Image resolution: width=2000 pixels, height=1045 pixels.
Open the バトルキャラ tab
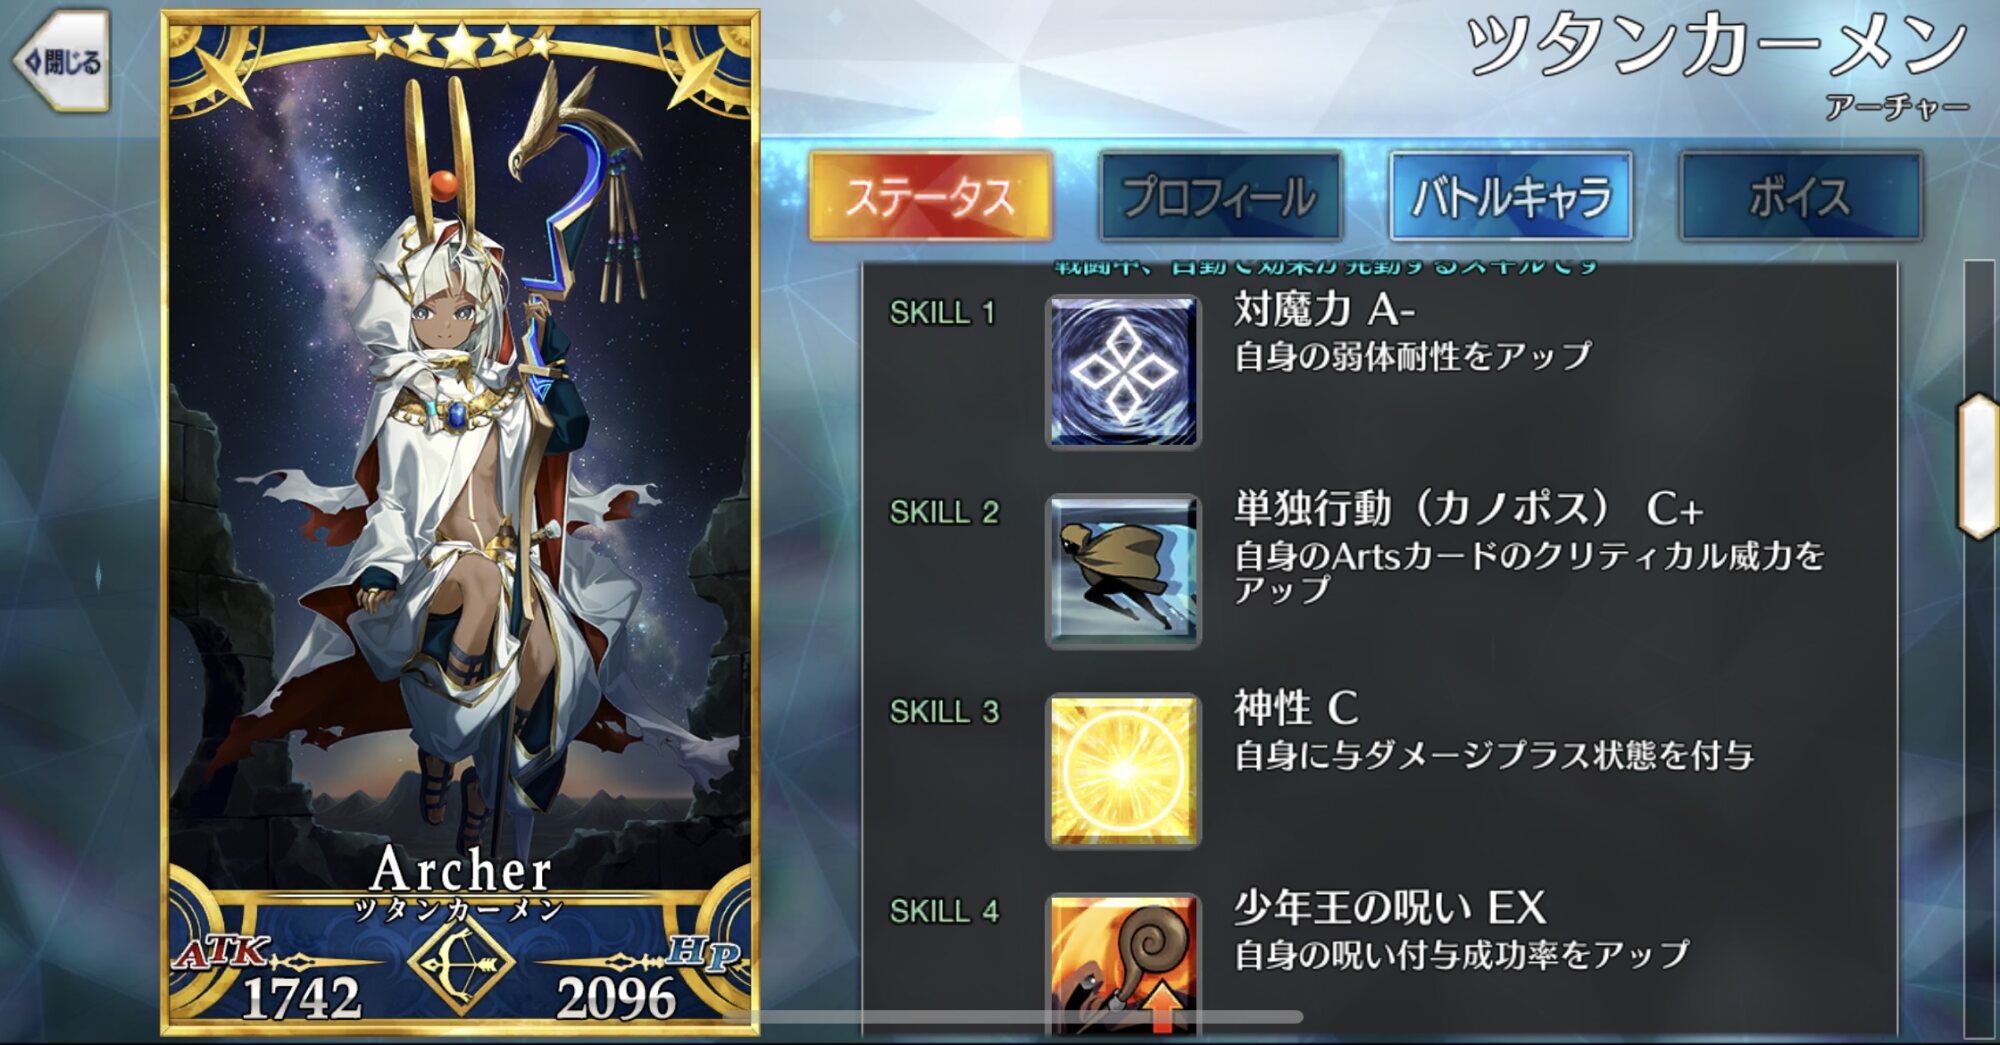(x=1511, y=196)
